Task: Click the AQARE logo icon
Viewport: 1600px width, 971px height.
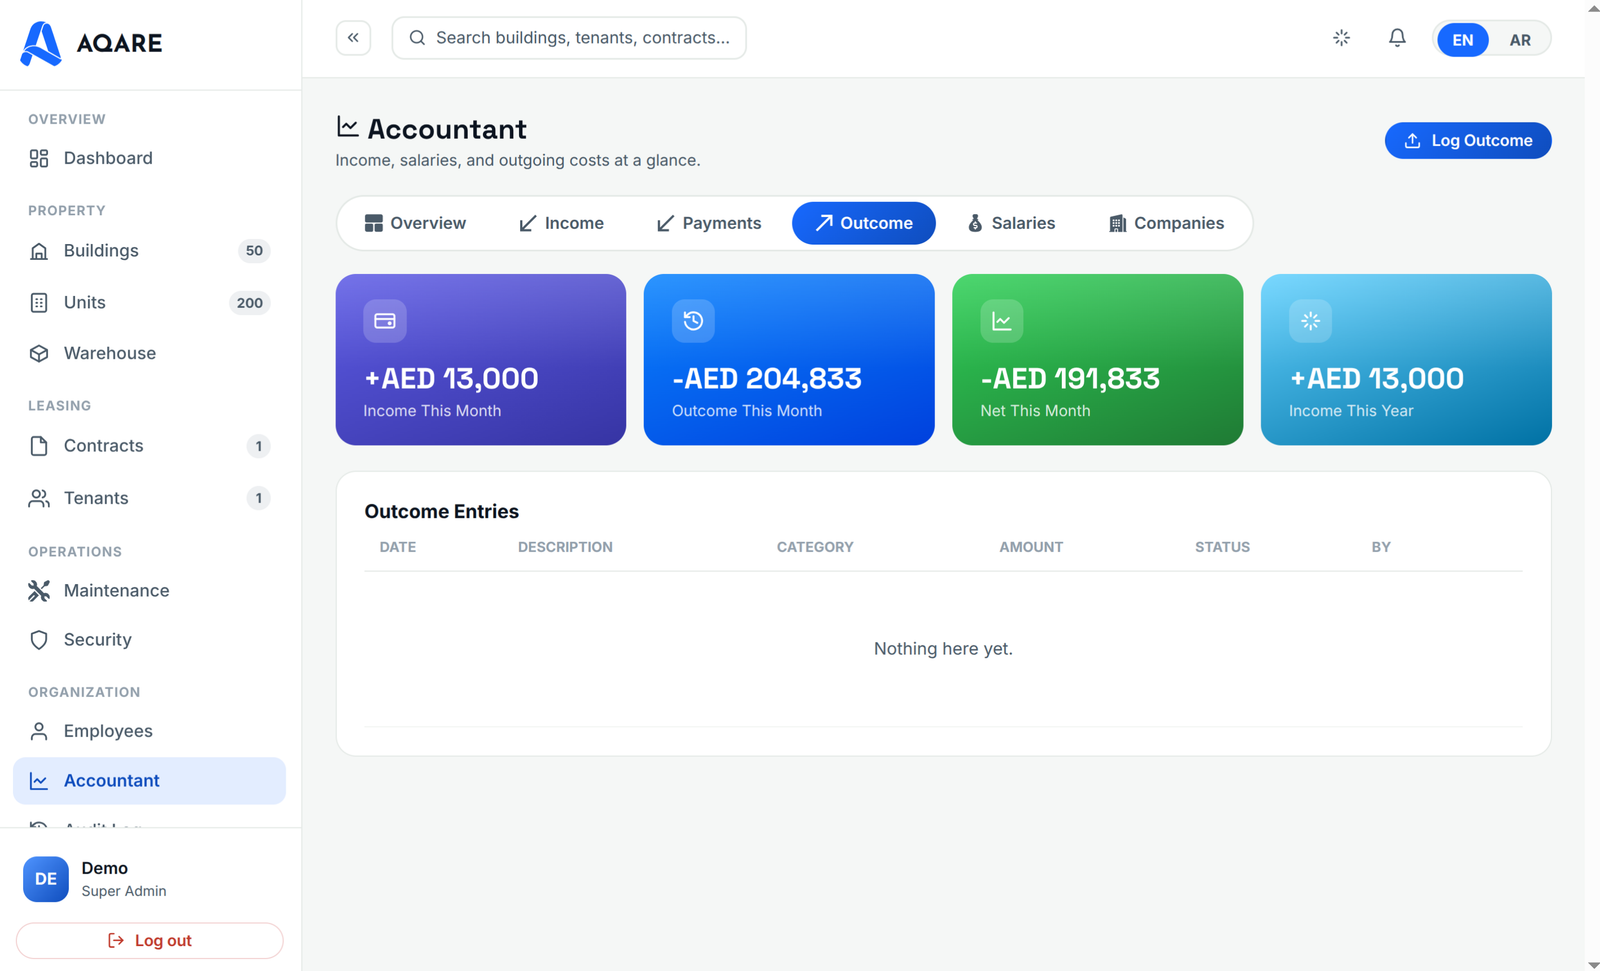Action: [x=41, y=43]
